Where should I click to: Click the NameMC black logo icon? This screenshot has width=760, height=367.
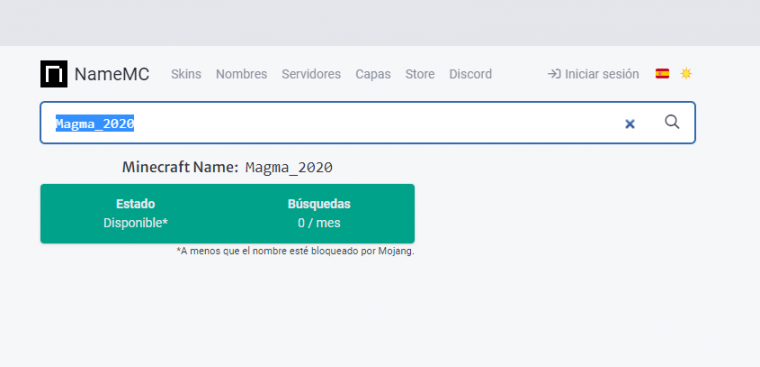(x=54, y=74)
